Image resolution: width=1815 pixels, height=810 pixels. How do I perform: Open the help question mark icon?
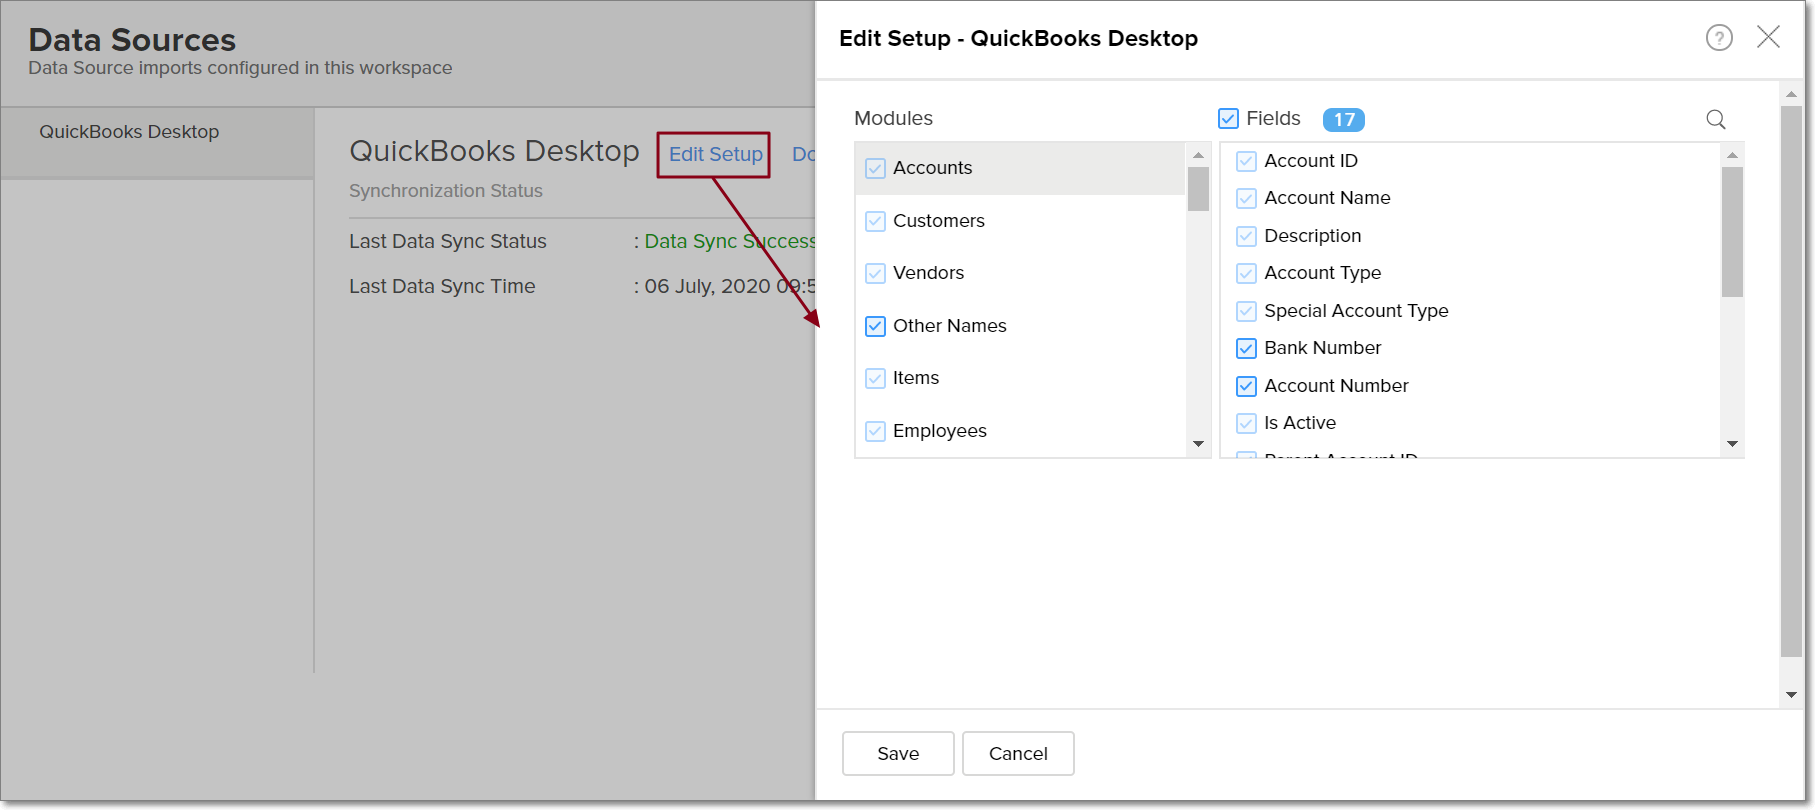[1719, 38]
